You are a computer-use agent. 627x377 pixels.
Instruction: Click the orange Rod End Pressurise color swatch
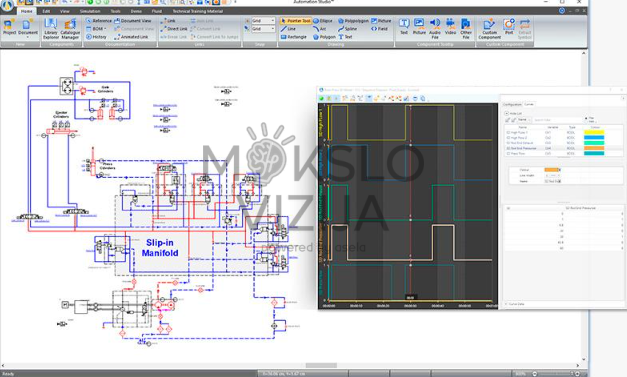pyautogui.click(x=594, y=148)
